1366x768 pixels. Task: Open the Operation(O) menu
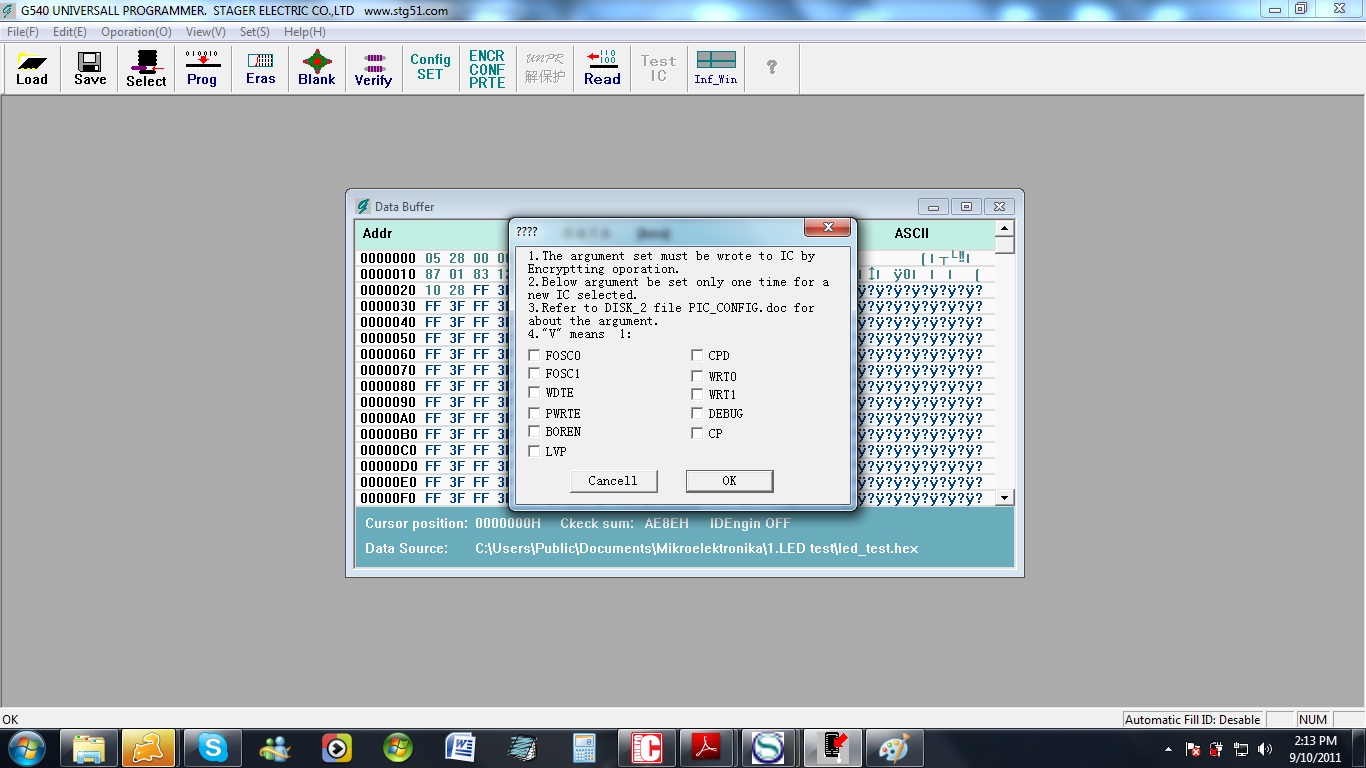pos(136,32)
